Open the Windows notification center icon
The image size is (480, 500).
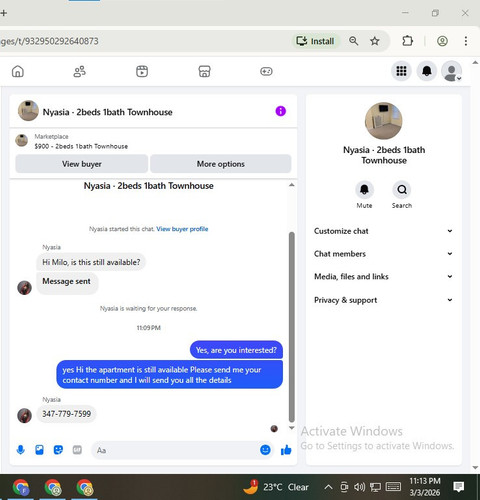[x=459, y=487]
